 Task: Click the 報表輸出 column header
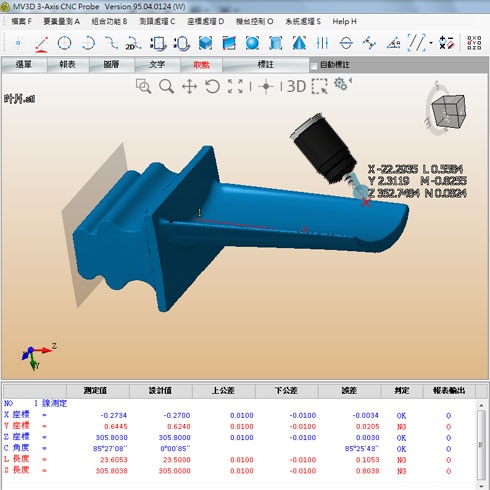coord(449,390)
